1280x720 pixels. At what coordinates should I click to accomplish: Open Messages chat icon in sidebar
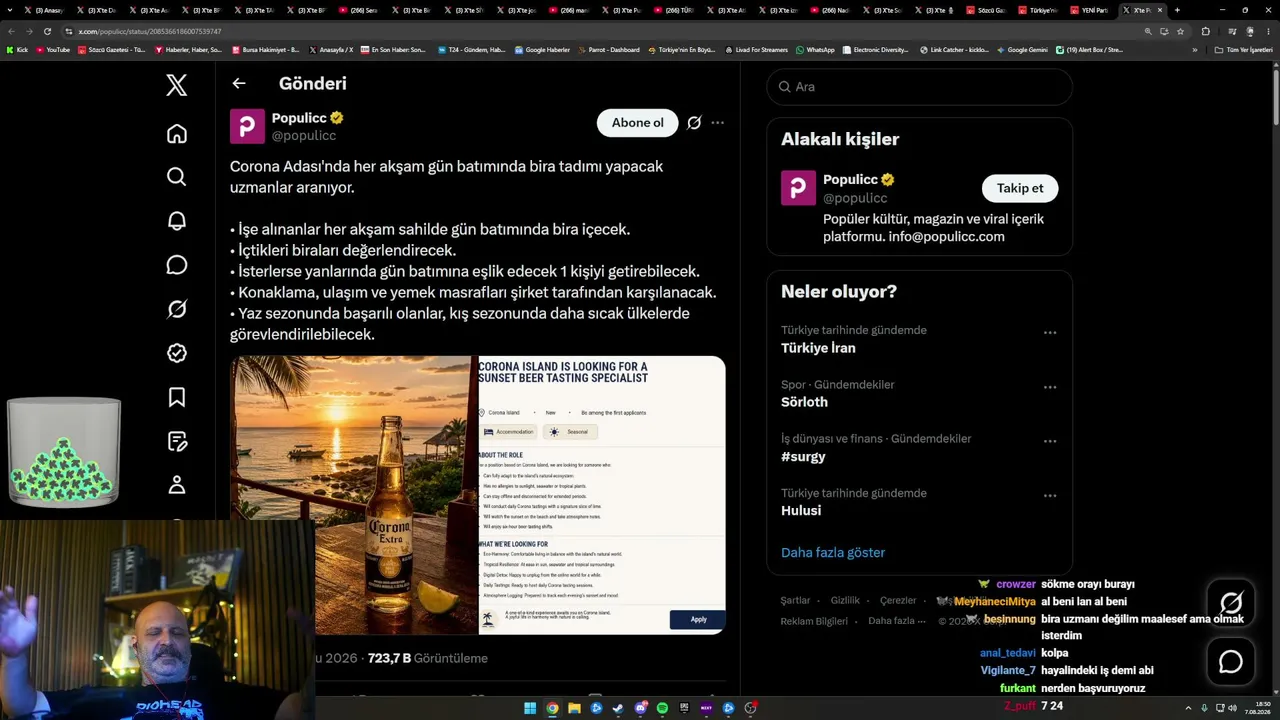(177, 265)
